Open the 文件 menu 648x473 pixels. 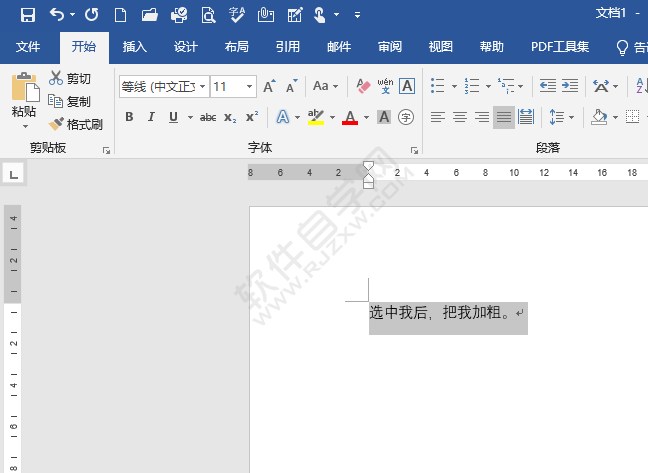[x=28, y=47]
